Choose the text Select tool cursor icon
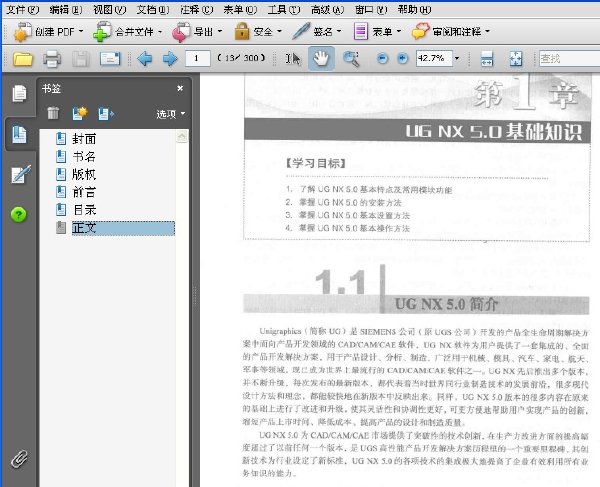This screenshot has width=600, height=487. (293, 59)
